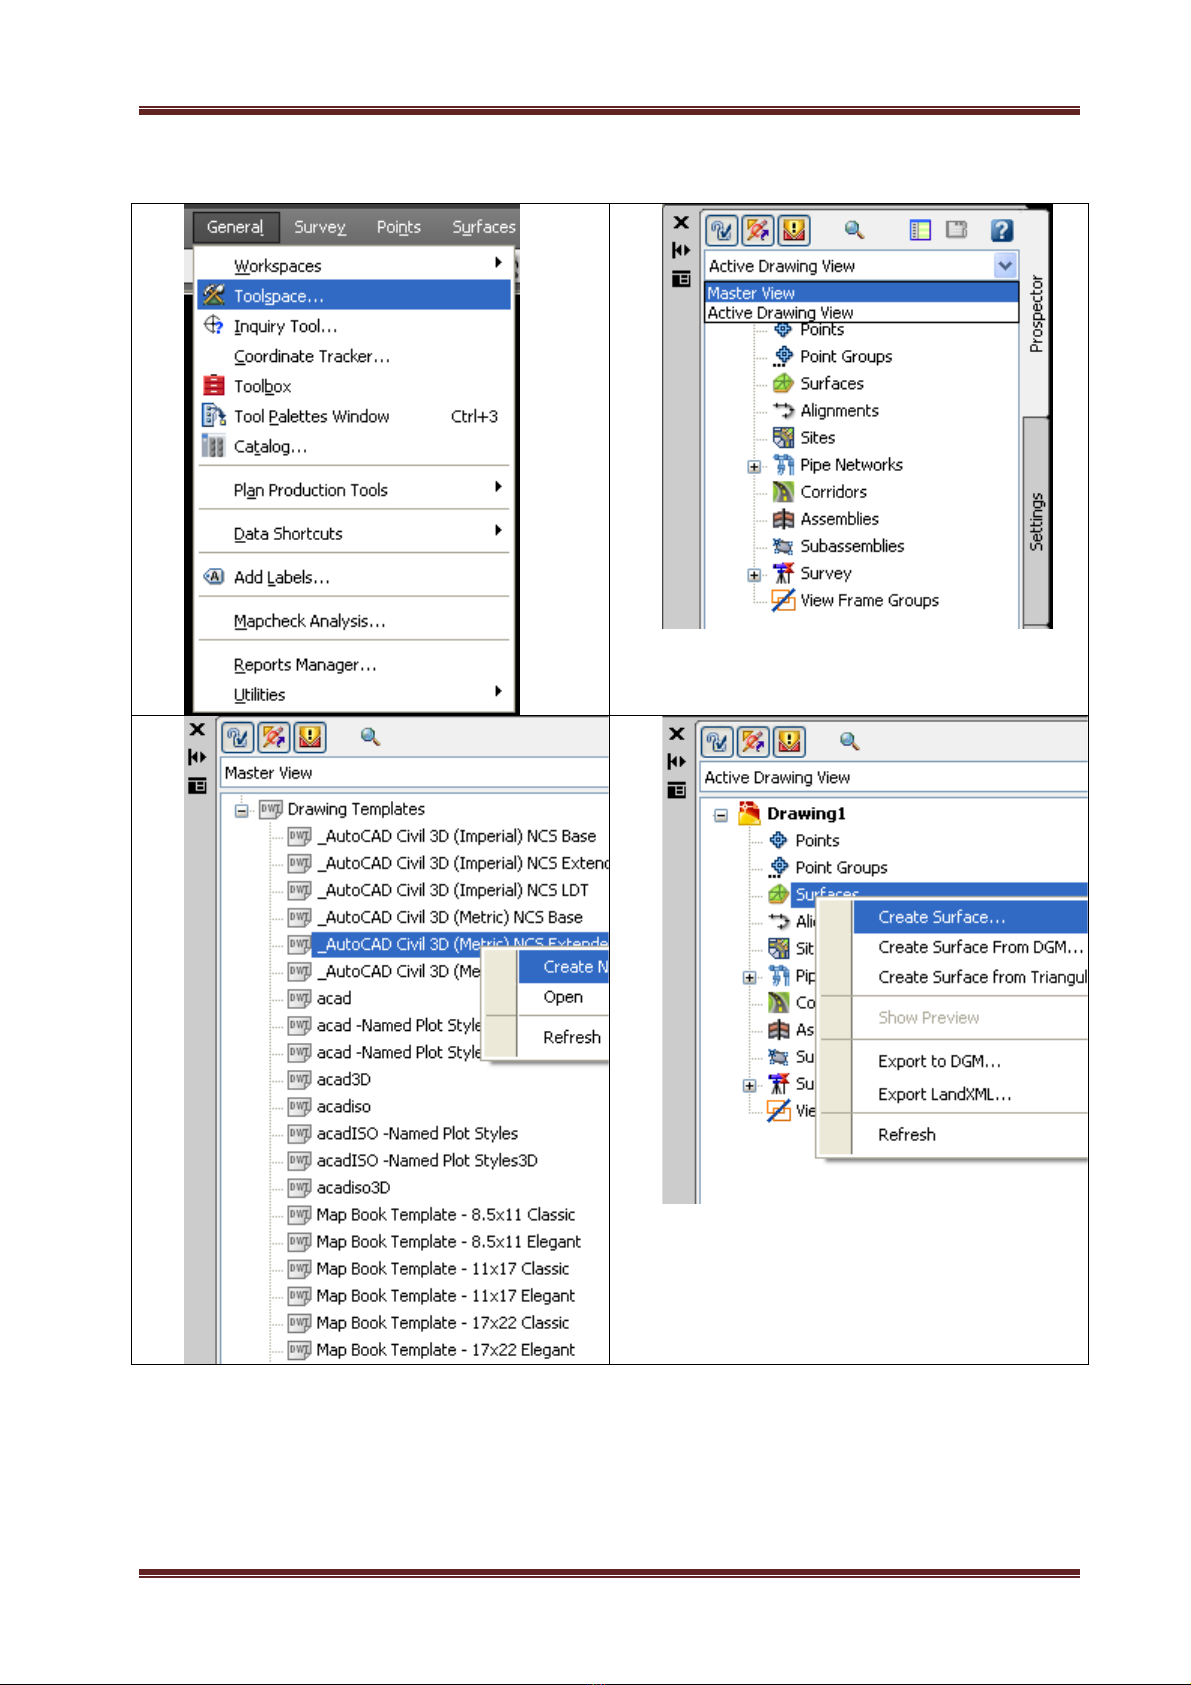This screenshot has width=1191, height=1685.
Task: Click the Alignments arrows icon in the Prospector-tab tree
Action: coord(783,410)
